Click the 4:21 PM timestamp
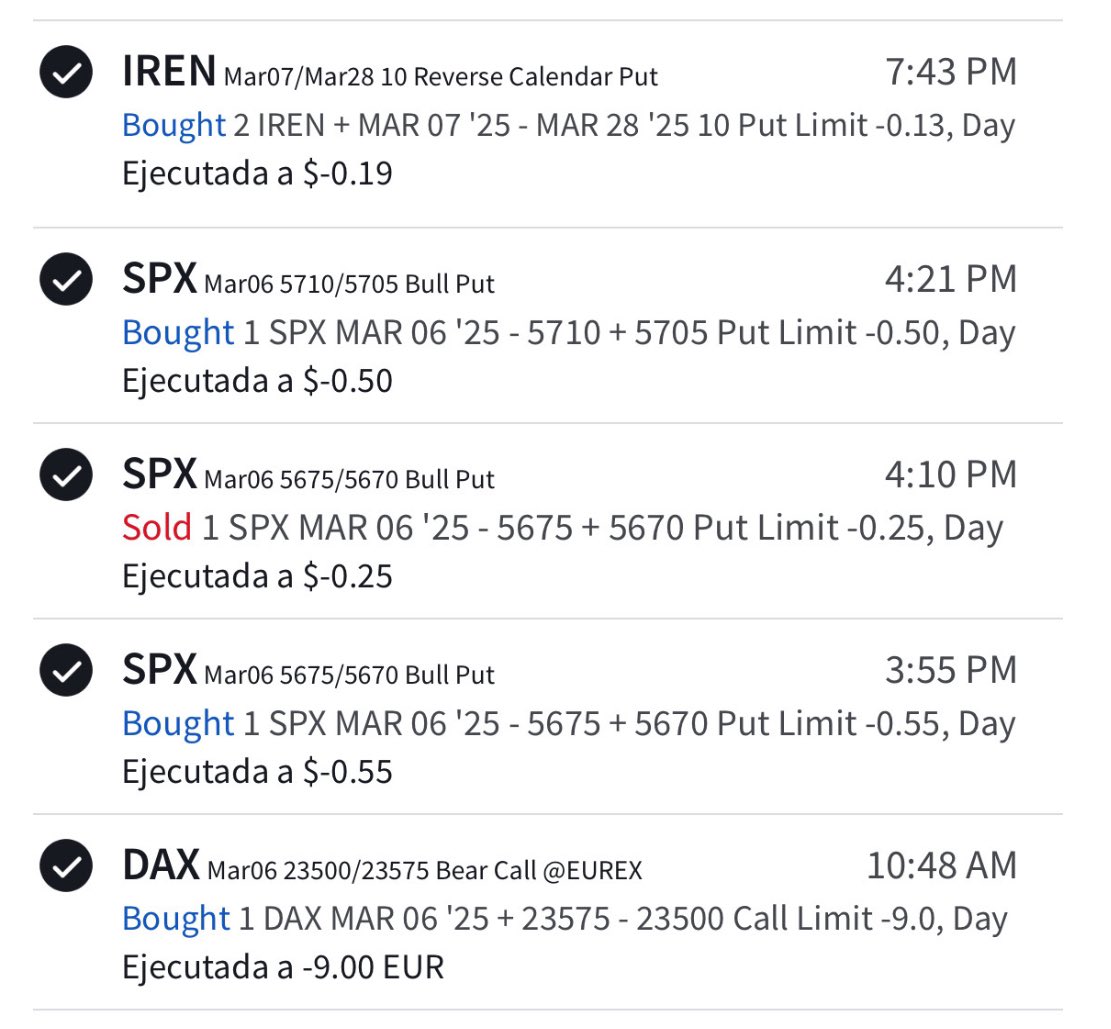1111x1029 pixels. point(951,279)
